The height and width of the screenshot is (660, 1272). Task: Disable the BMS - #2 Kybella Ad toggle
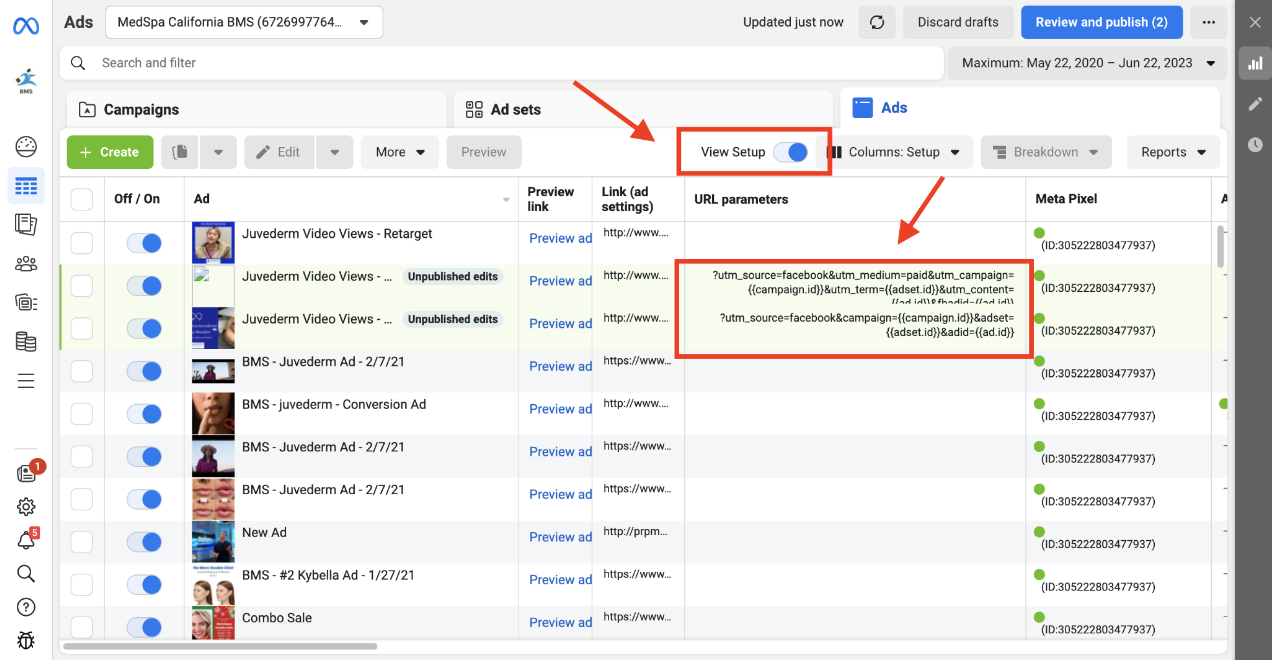(x=145, y=585)
